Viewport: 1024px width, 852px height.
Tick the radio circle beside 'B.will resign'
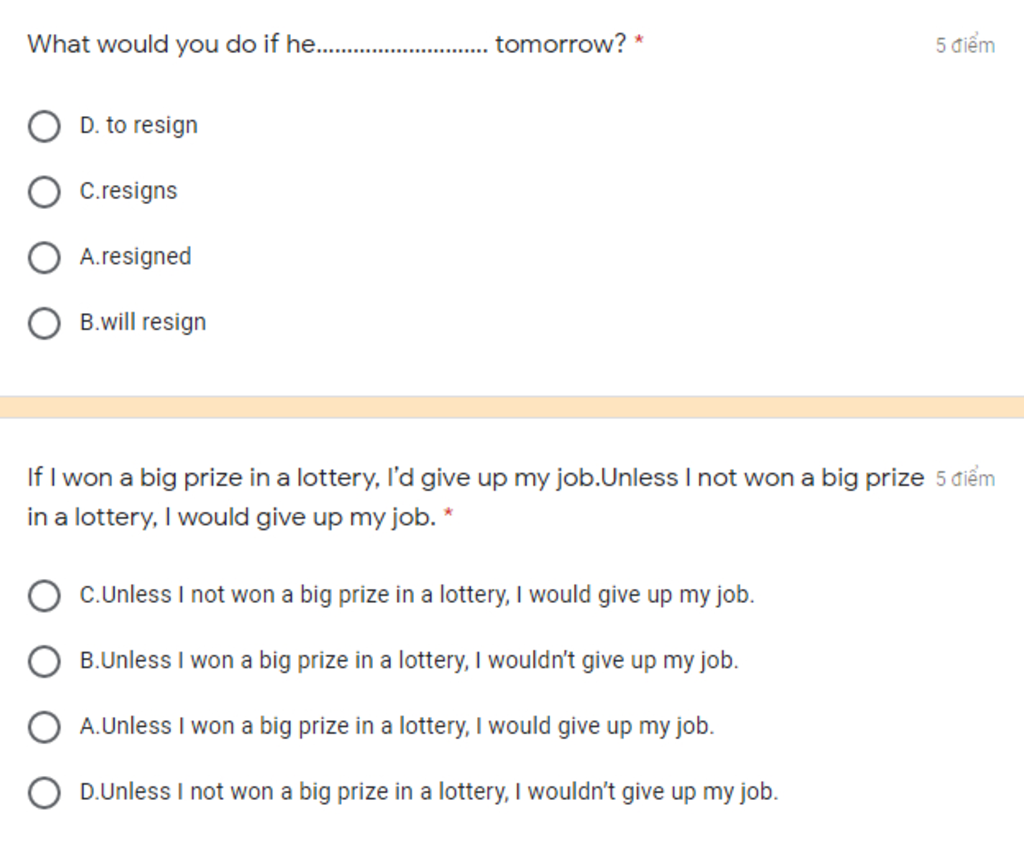click(44, 323)
